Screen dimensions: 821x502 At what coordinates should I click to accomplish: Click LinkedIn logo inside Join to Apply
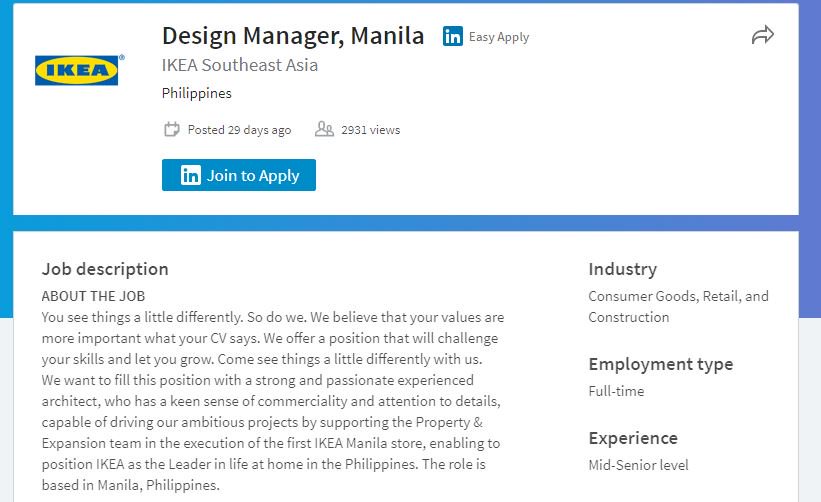pyautogui.click(x=191, y=175)
